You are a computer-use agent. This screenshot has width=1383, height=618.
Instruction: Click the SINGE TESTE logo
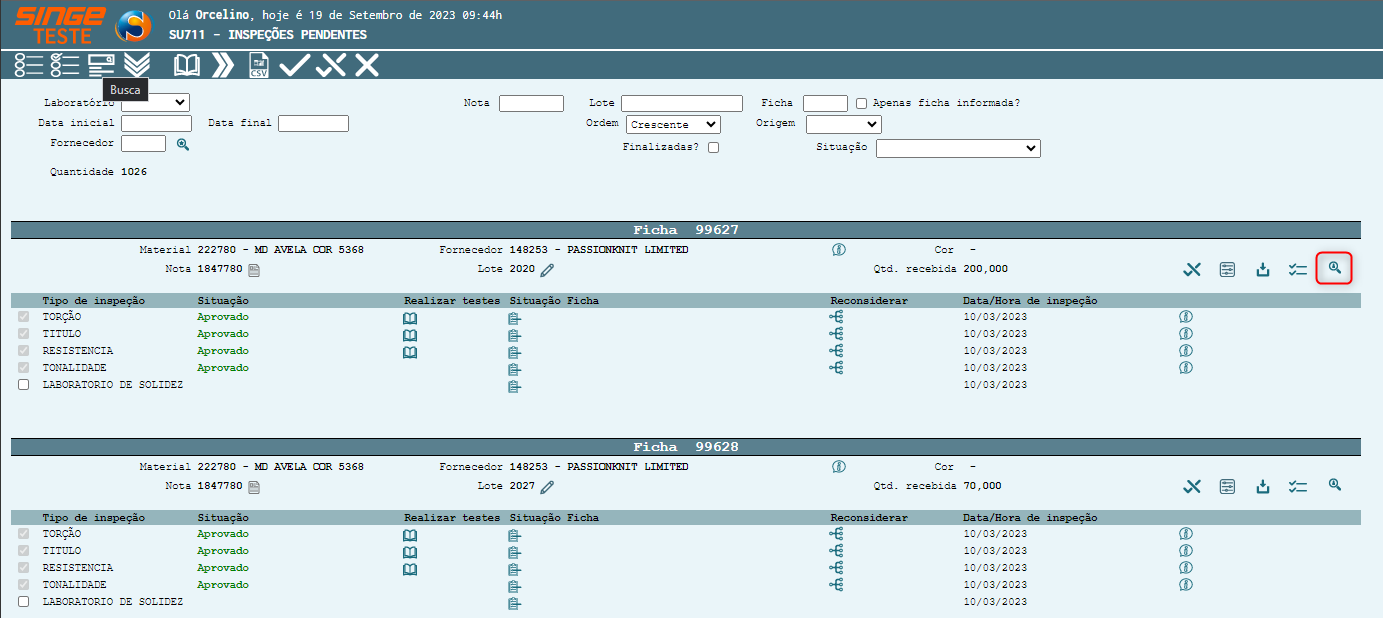point(59,25)
